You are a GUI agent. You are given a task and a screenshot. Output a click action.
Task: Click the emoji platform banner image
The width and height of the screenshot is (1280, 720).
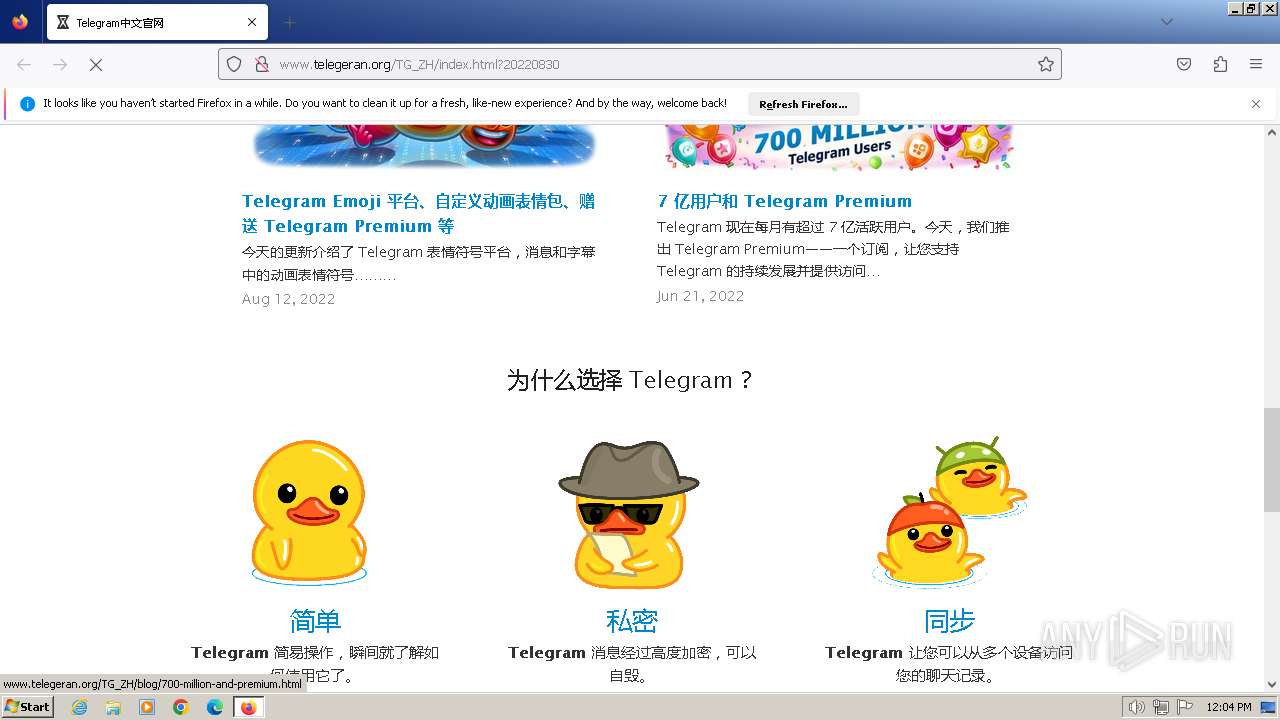tap(424, 146)
